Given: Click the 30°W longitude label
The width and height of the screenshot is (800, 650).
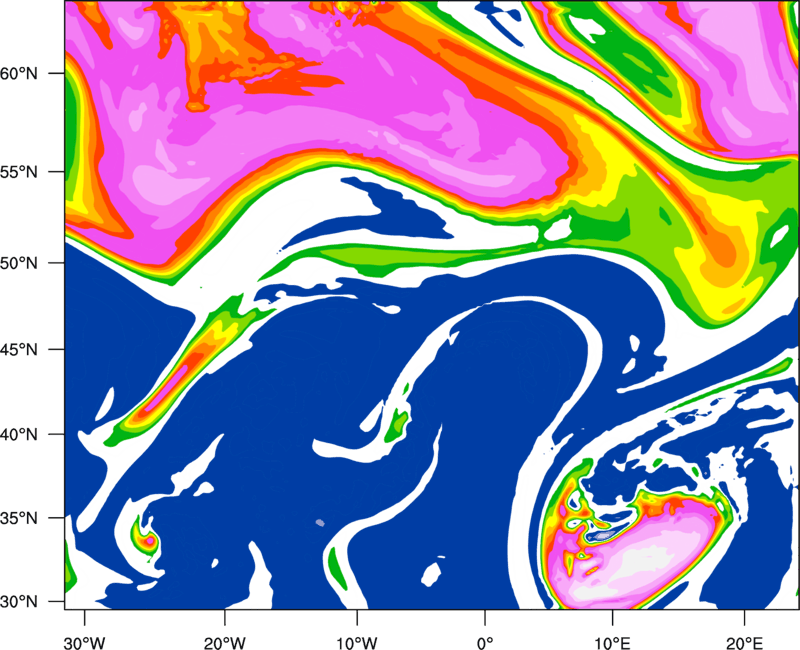Looking at the screenshot, I should click(x=84, y=643).
